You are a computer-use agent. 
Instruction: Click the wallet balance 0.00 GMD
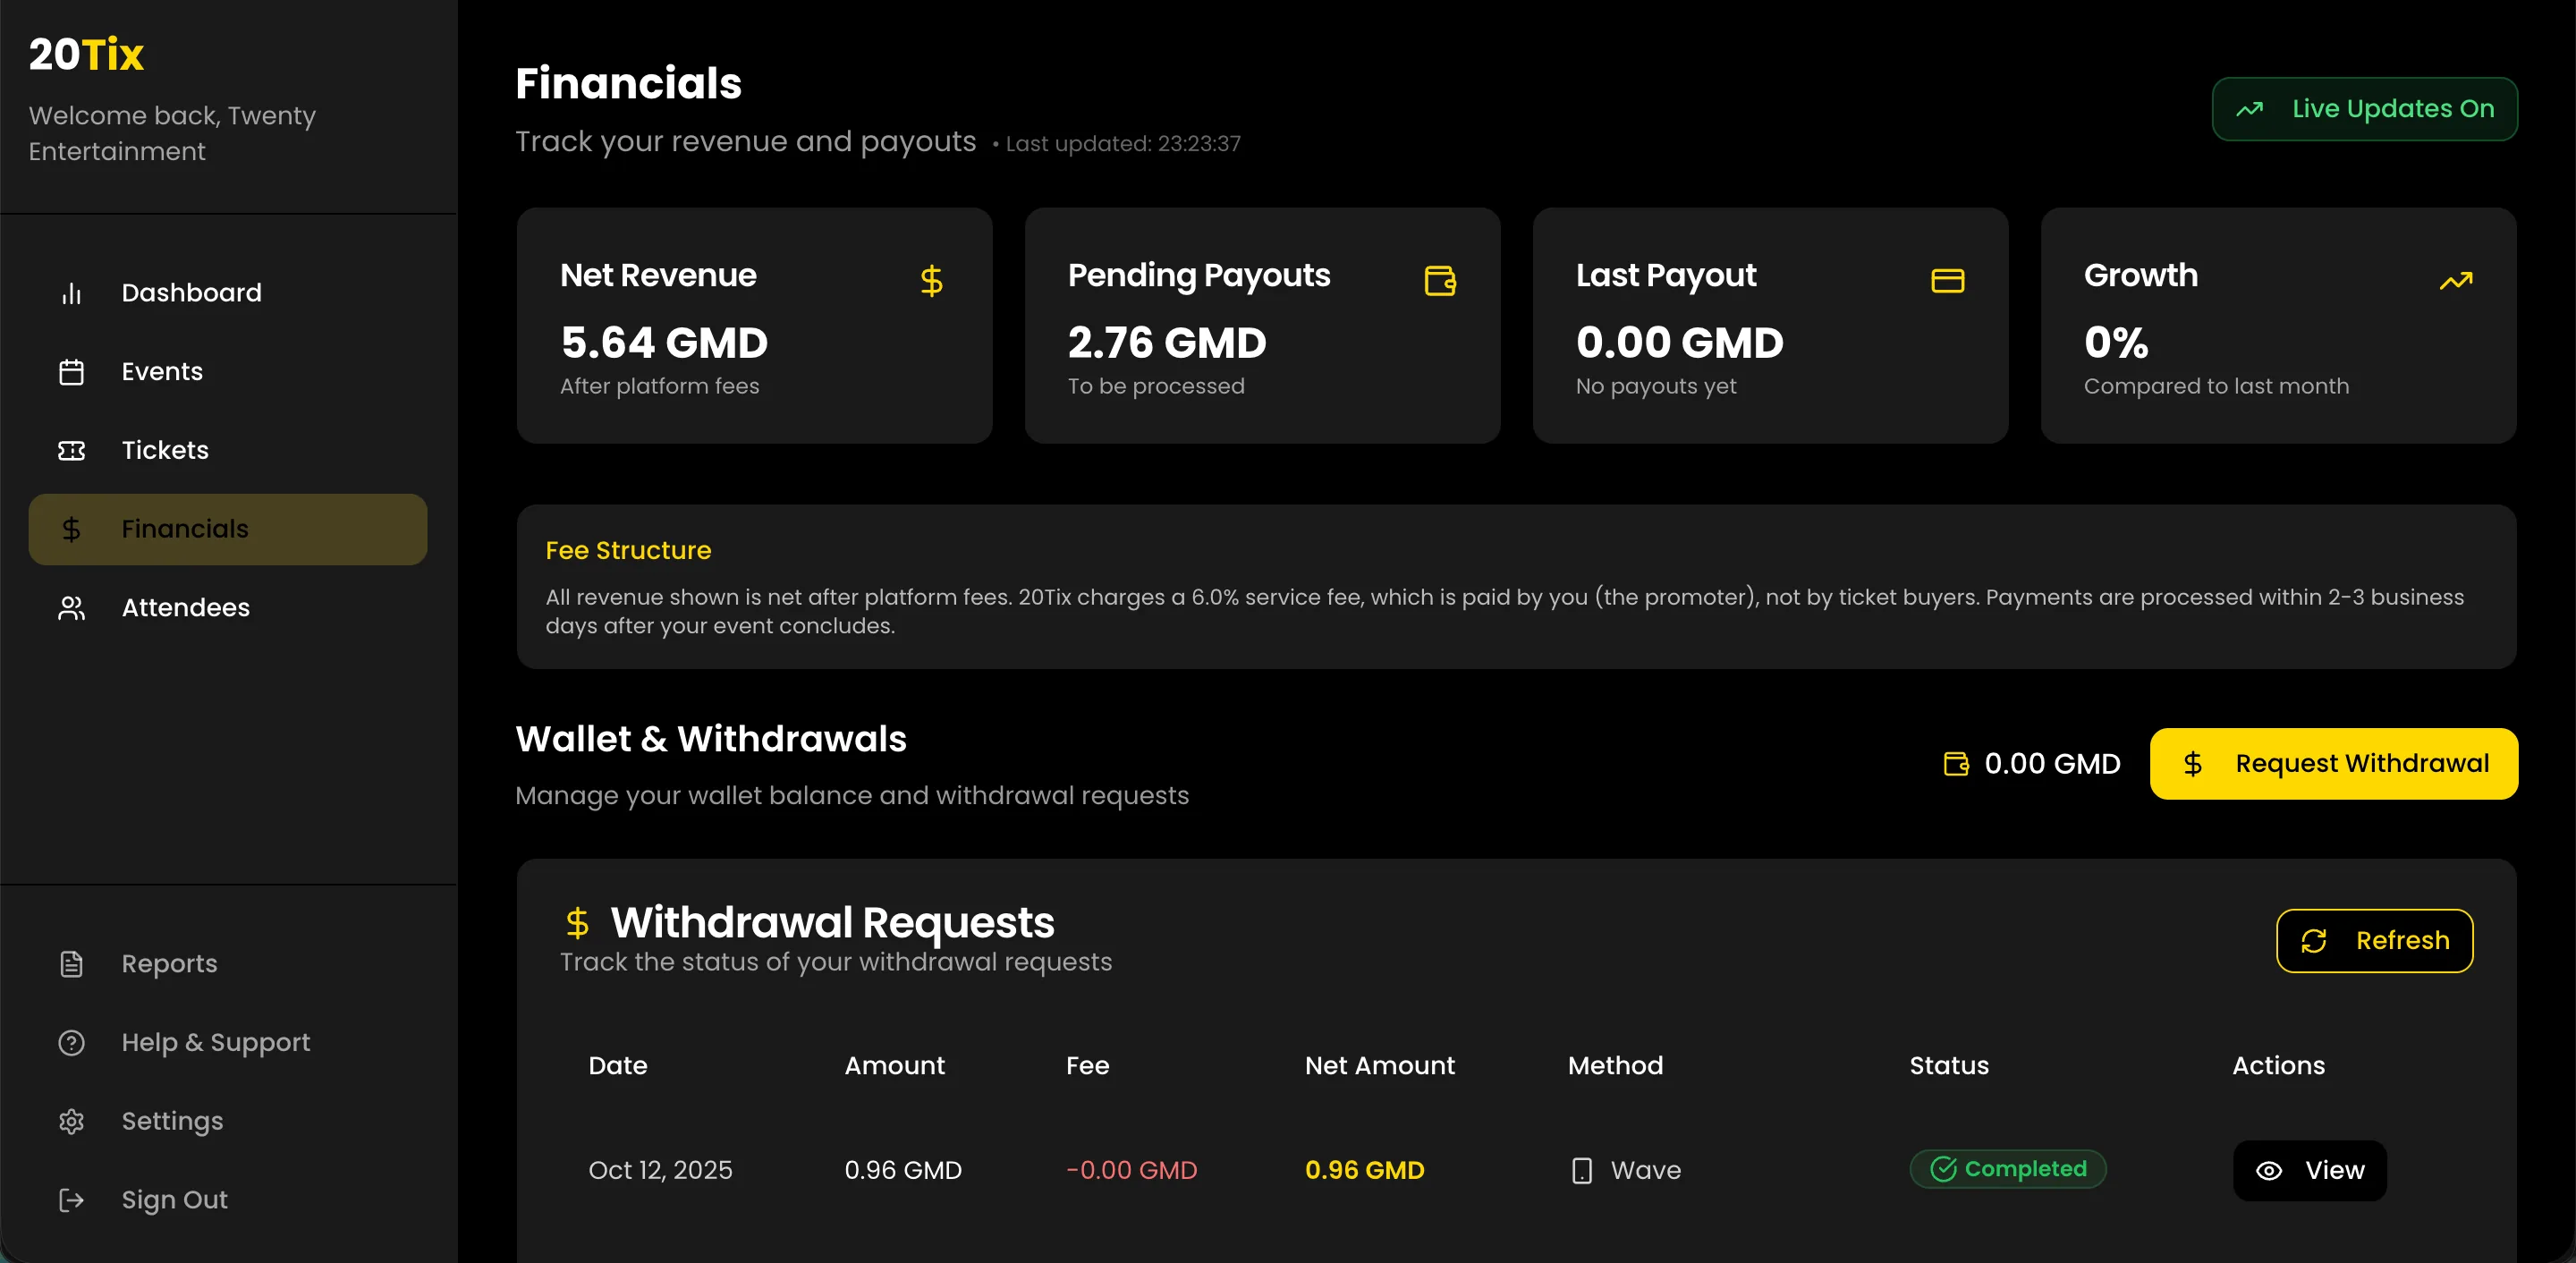point(2052,764)
